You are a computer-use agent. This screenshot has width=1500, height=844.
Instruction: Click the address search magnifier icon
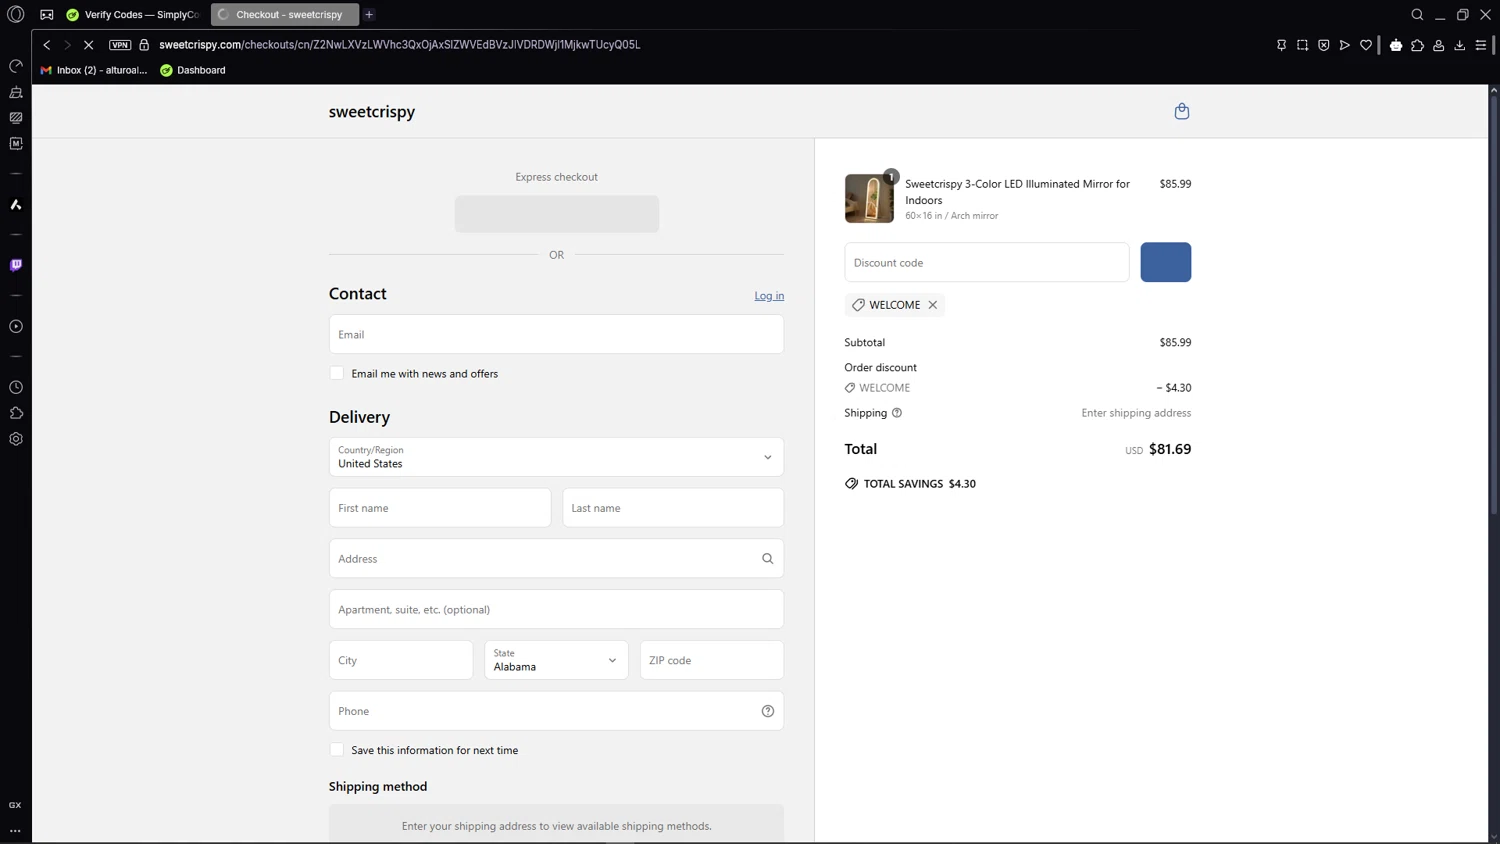click(x=767, y=559)
